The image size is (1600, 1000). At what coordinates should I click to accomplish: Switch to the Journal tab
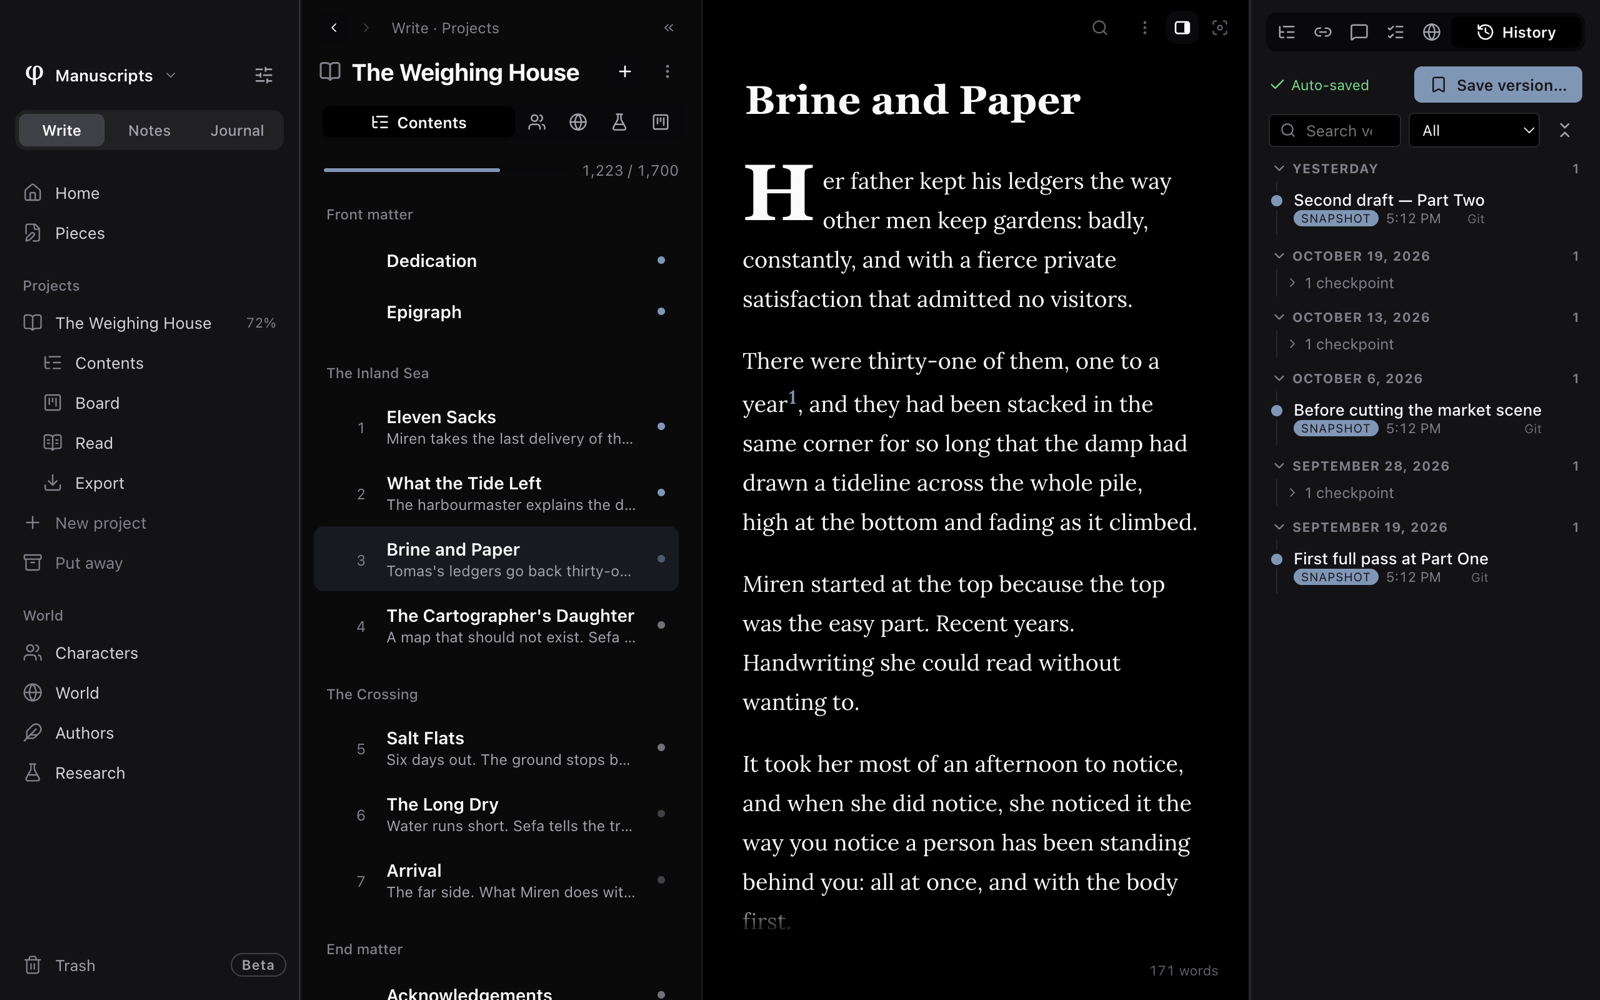click(237, 130)
